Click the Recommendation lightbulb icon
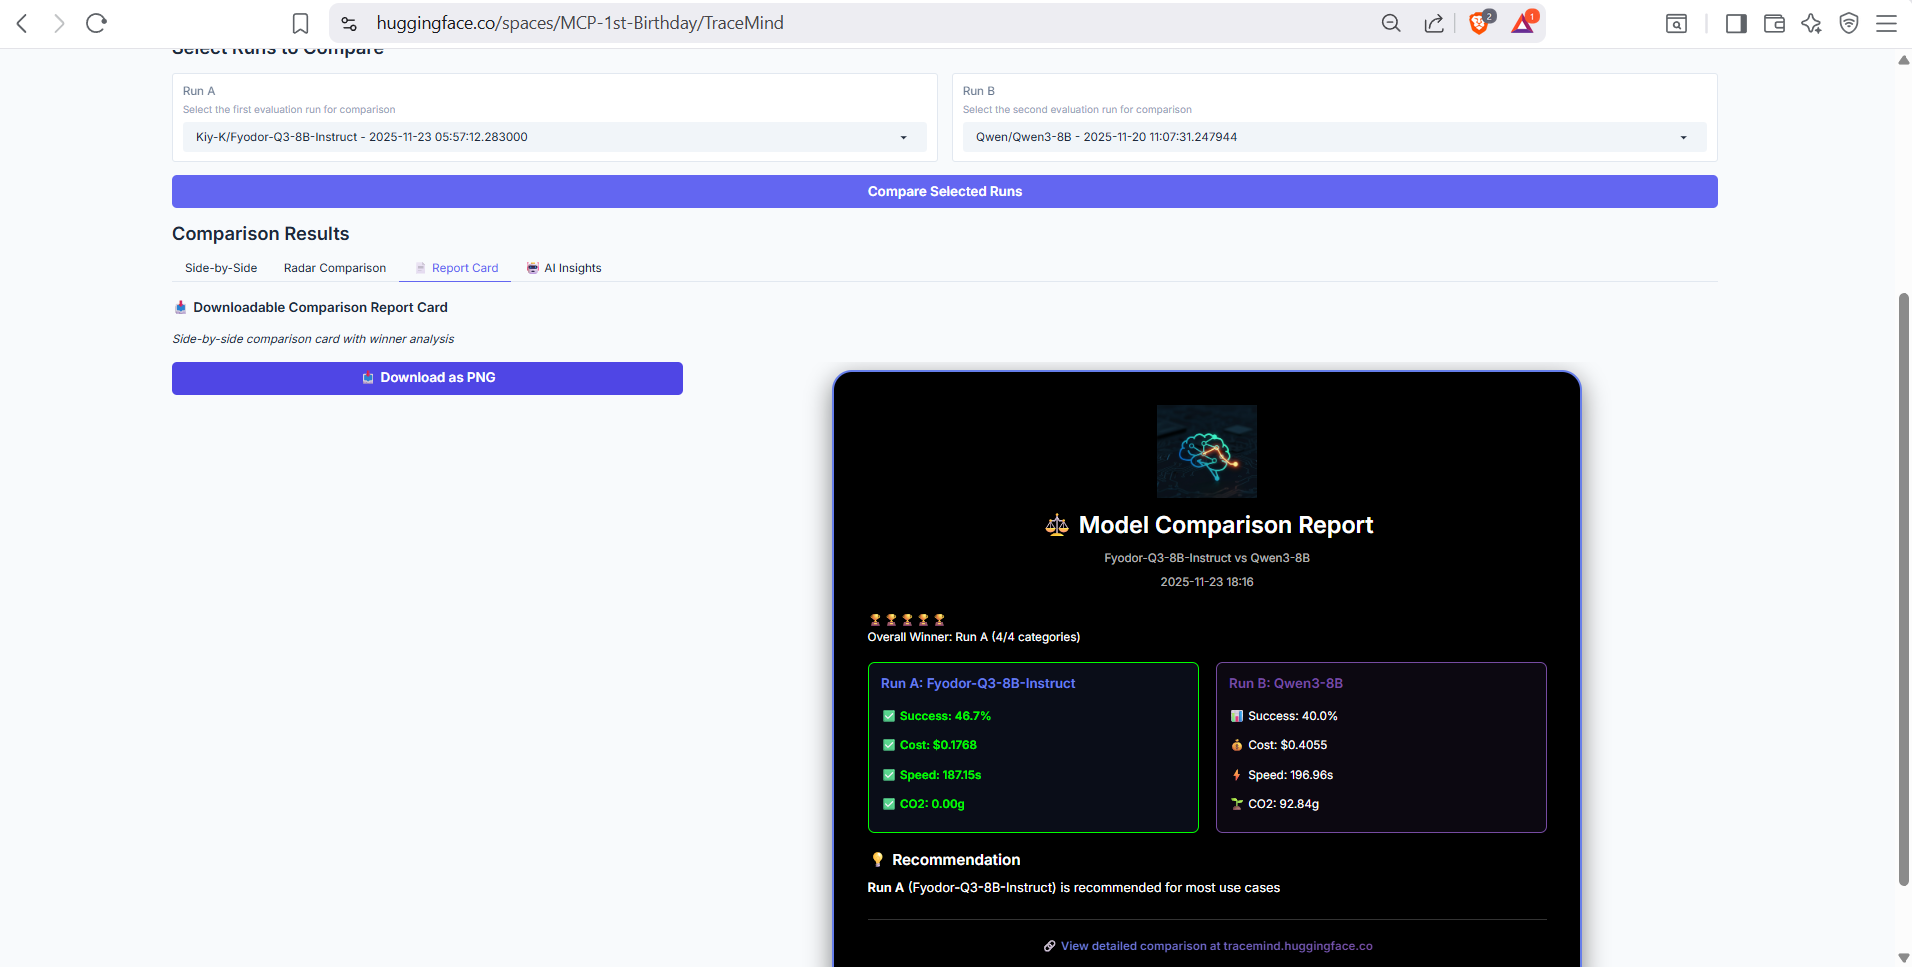Screen dimensions: 1912x967 click(877, 860)
